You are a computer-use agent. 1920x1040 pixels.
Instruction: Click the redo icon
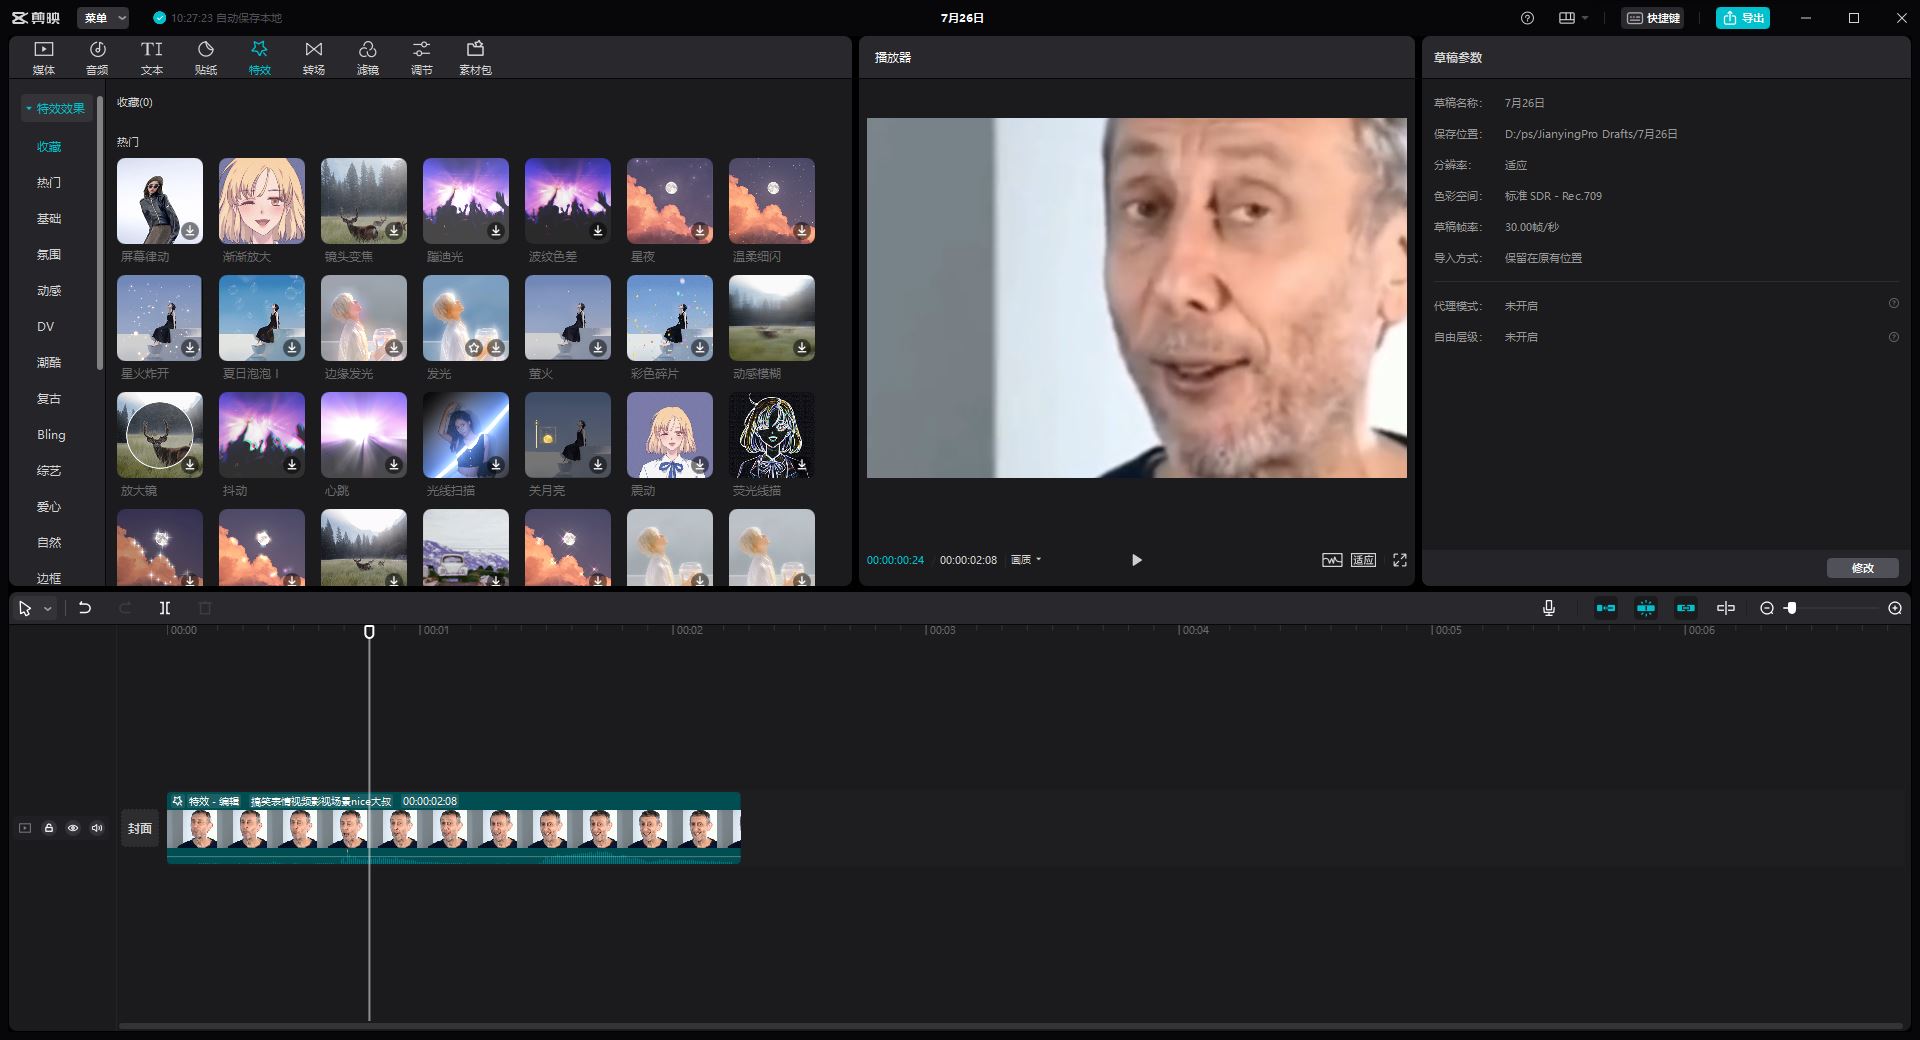(124, 608)
